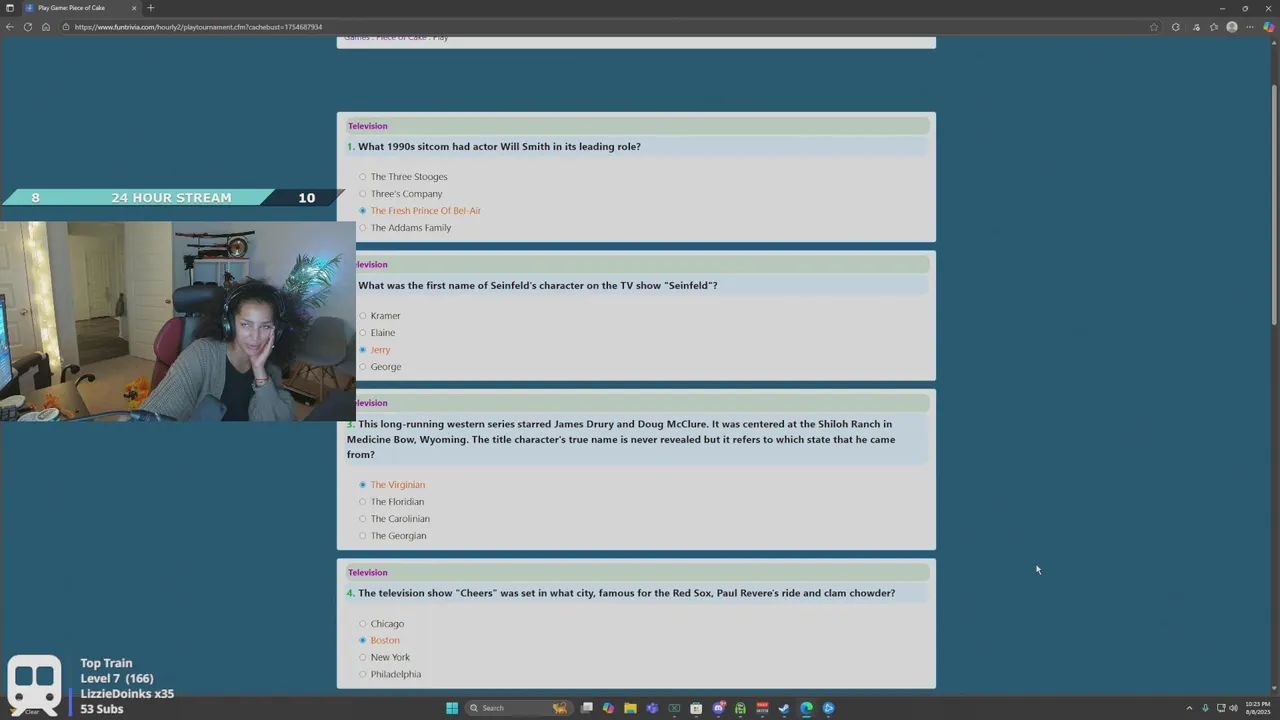Open the Windows Start menu

tap(452, 708)
